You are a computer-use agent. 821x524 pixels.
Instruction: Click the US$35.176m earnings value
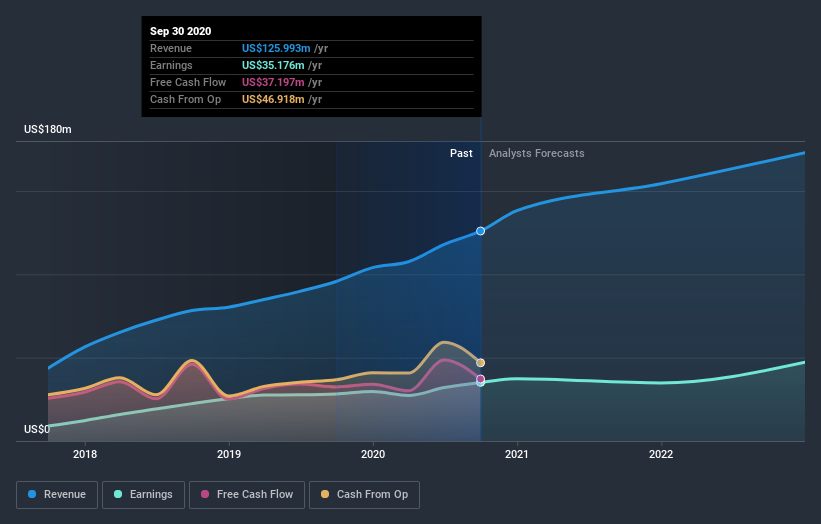coord(273,65)
